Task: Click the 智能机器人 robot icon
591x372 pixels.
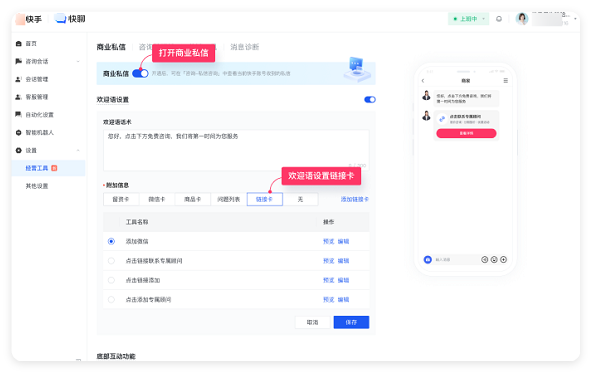Action: [18, 132]
